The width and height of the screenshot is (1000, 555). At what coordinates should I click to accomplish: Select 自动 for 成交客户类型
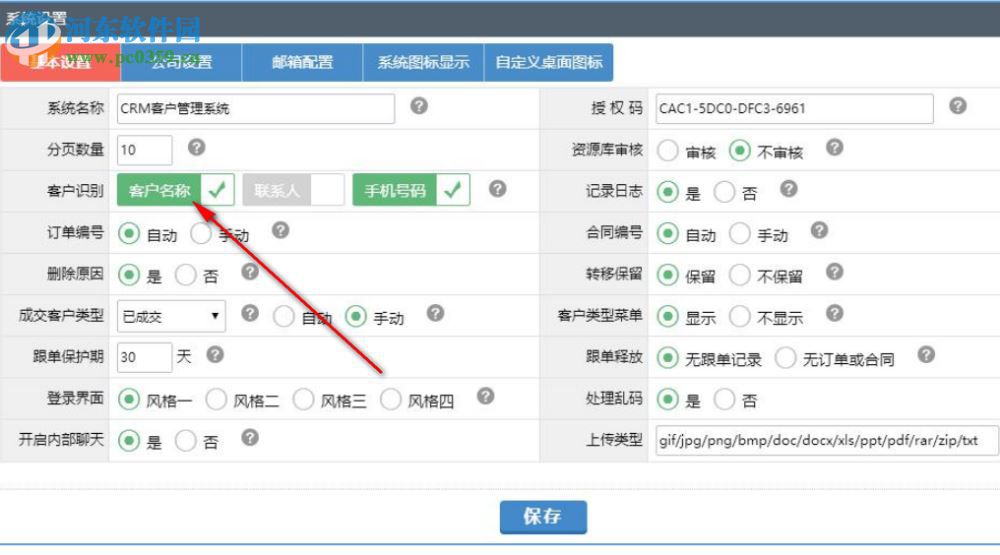point(284,316)
